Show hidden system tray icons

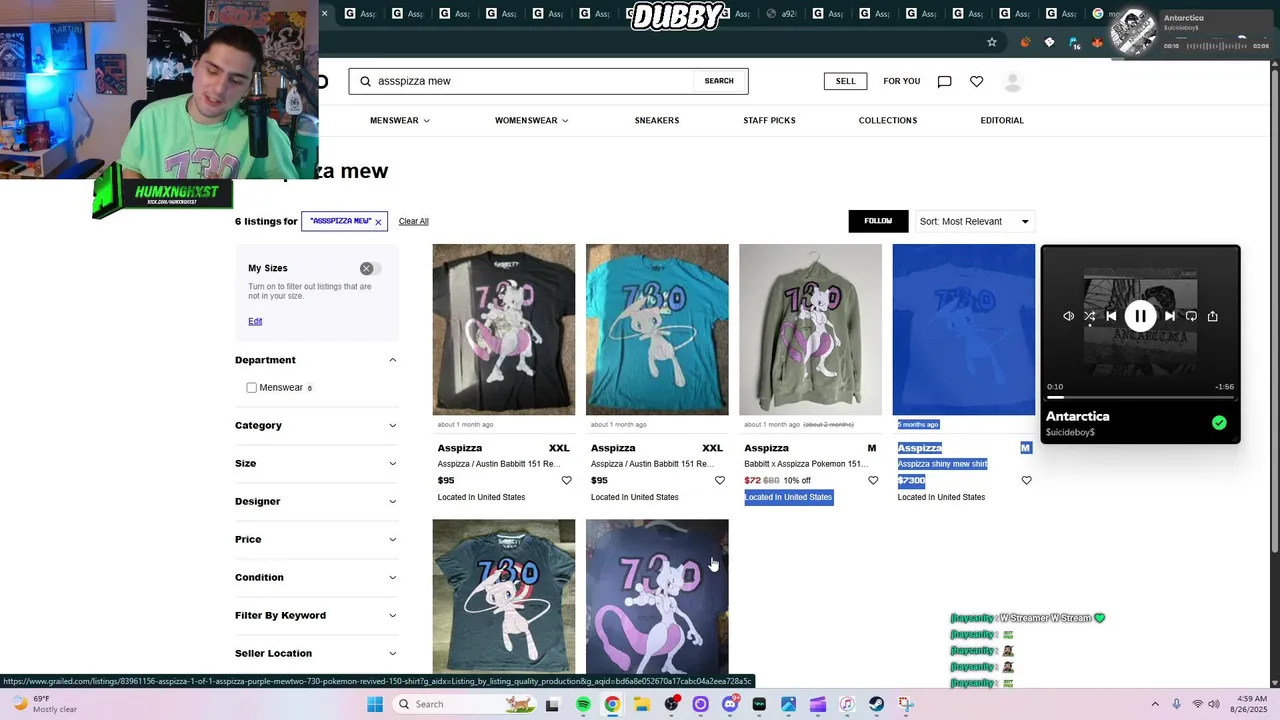coord(1156,704)
